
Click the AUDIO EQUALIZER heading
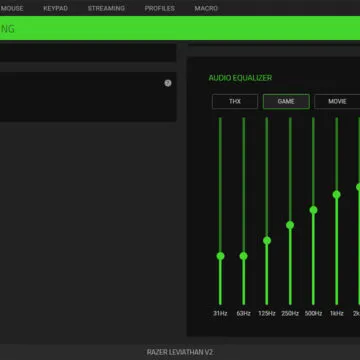(240, 78)
